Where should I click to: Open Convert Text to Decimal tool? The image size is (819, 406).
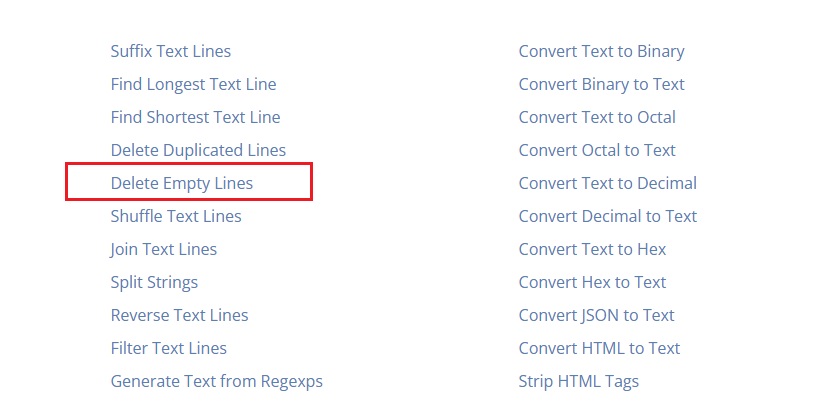click(x=607, y=183)
